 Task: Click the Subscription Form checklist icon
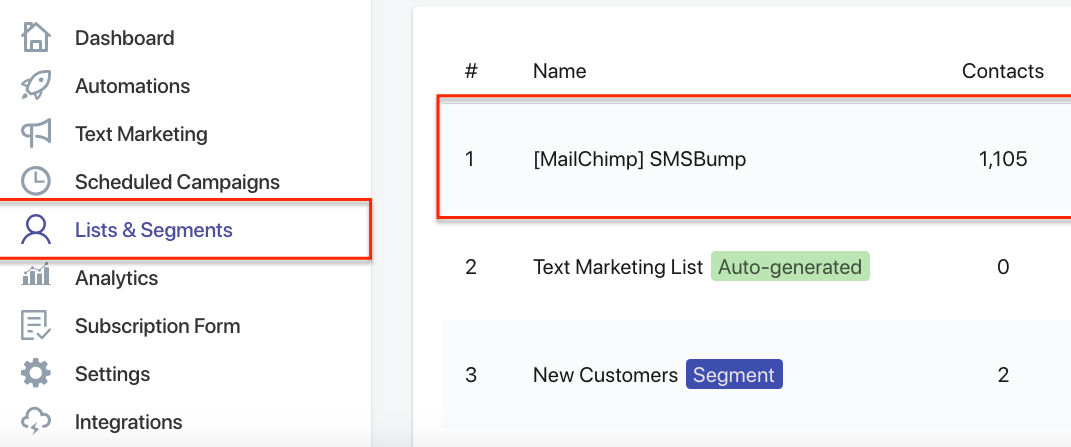[36, 325]
